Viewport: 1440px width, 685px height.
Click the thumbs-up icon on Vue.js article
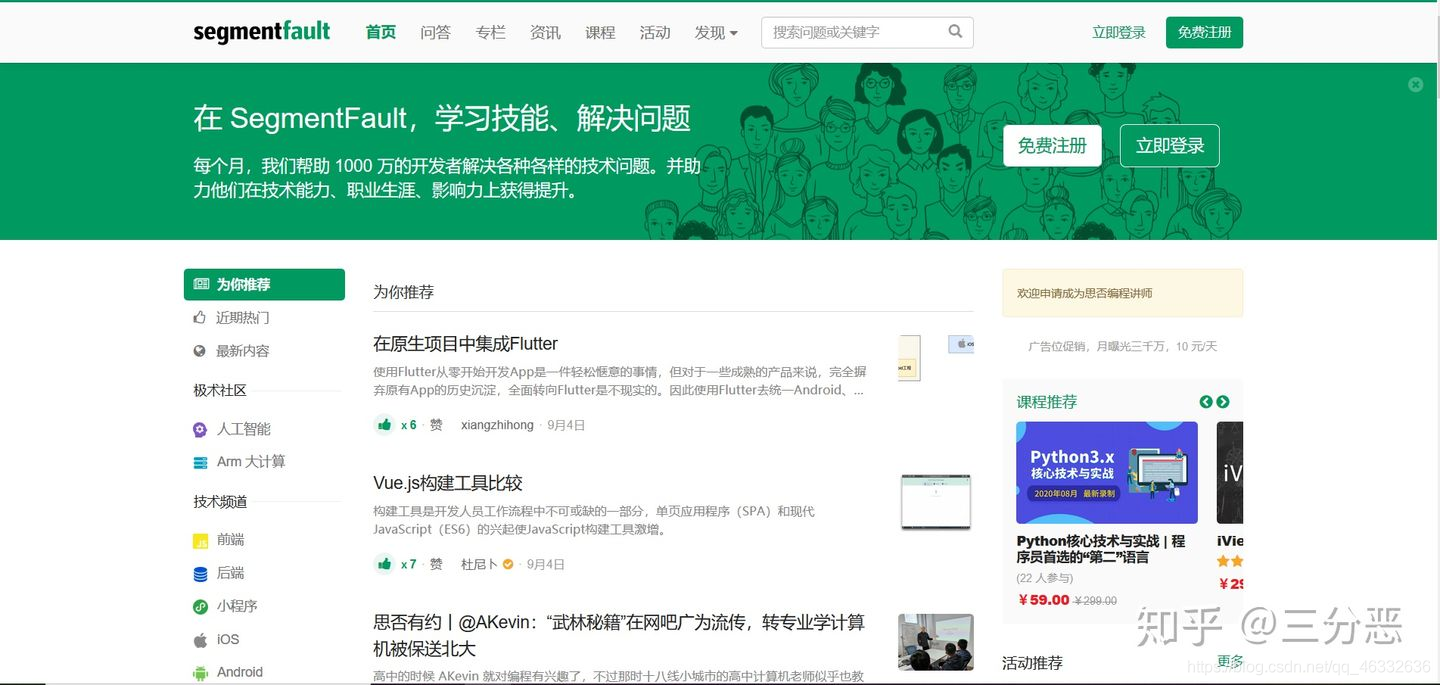[384, 564]
